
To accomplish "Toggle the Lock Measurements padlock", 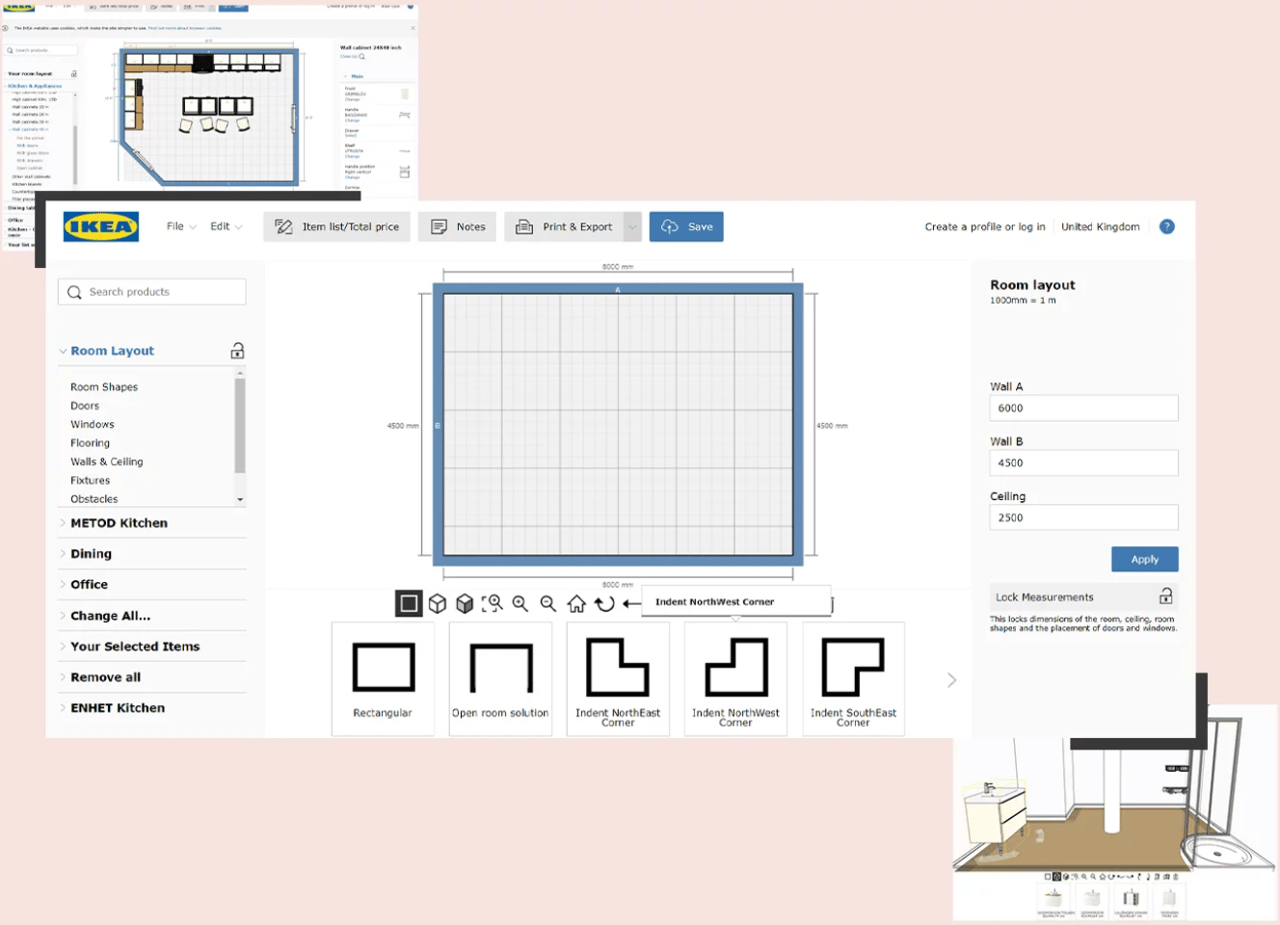I will click(x=1166, y=597).
